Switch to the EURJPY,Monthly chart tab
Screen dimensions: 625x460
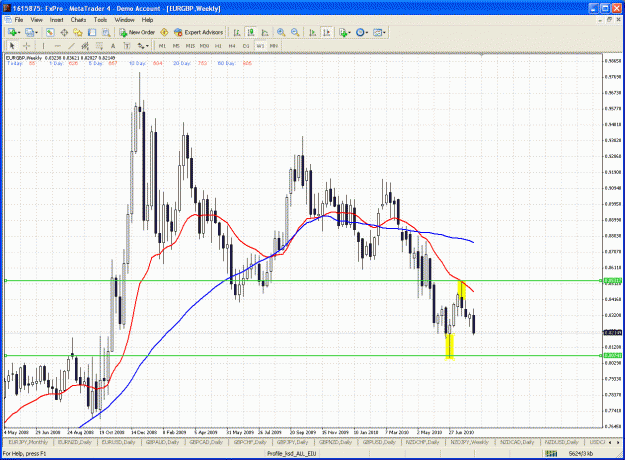pyautogui.click(x=28, y=442)
